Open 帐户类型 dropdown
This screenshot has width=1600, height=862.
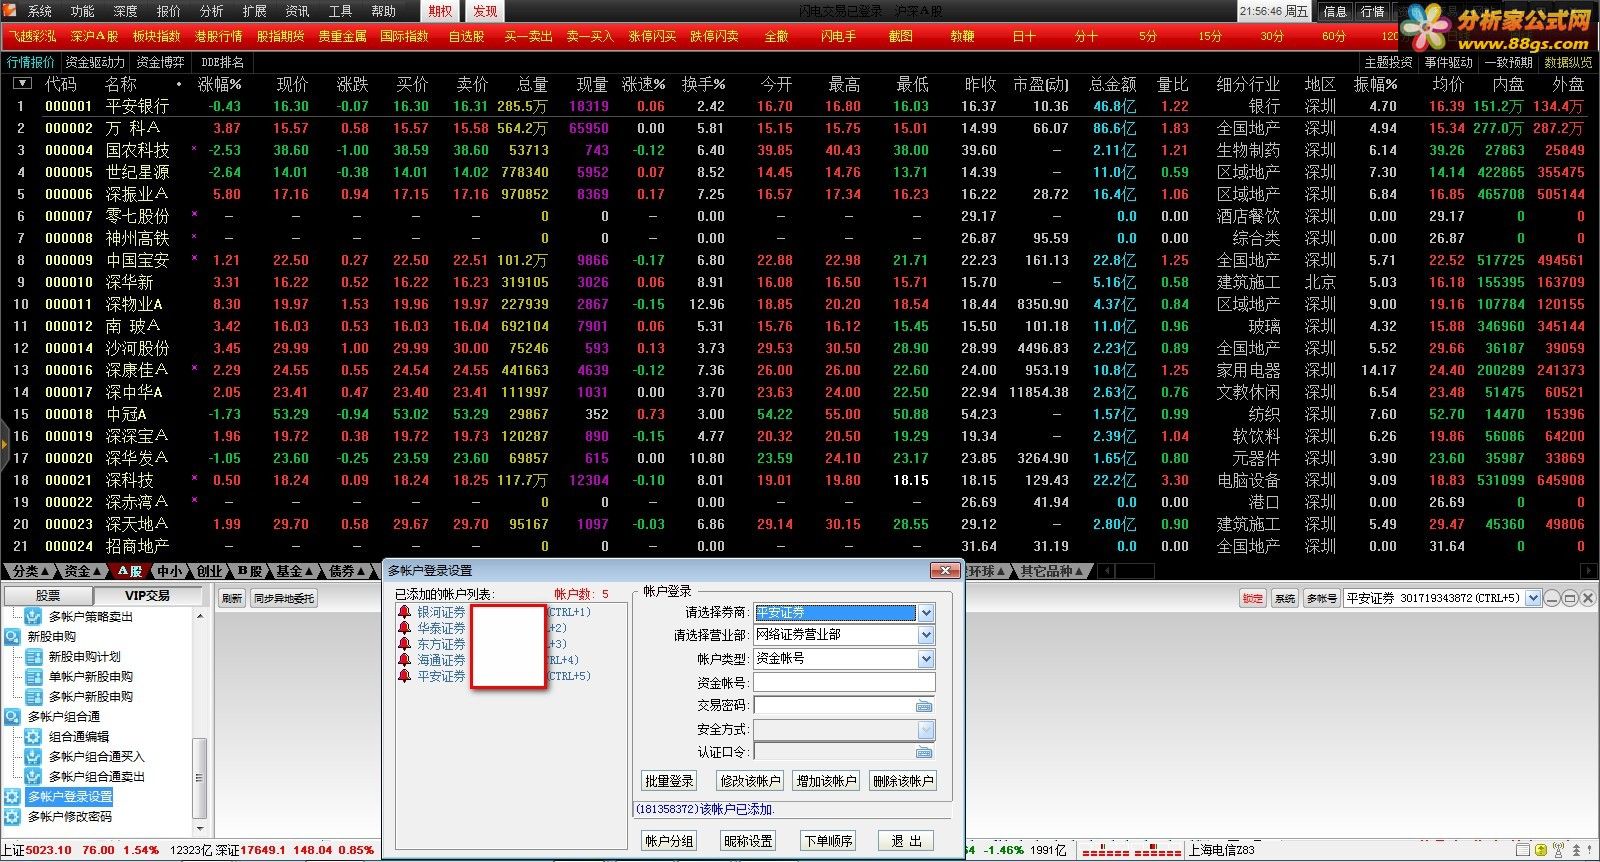coord(926,659)
